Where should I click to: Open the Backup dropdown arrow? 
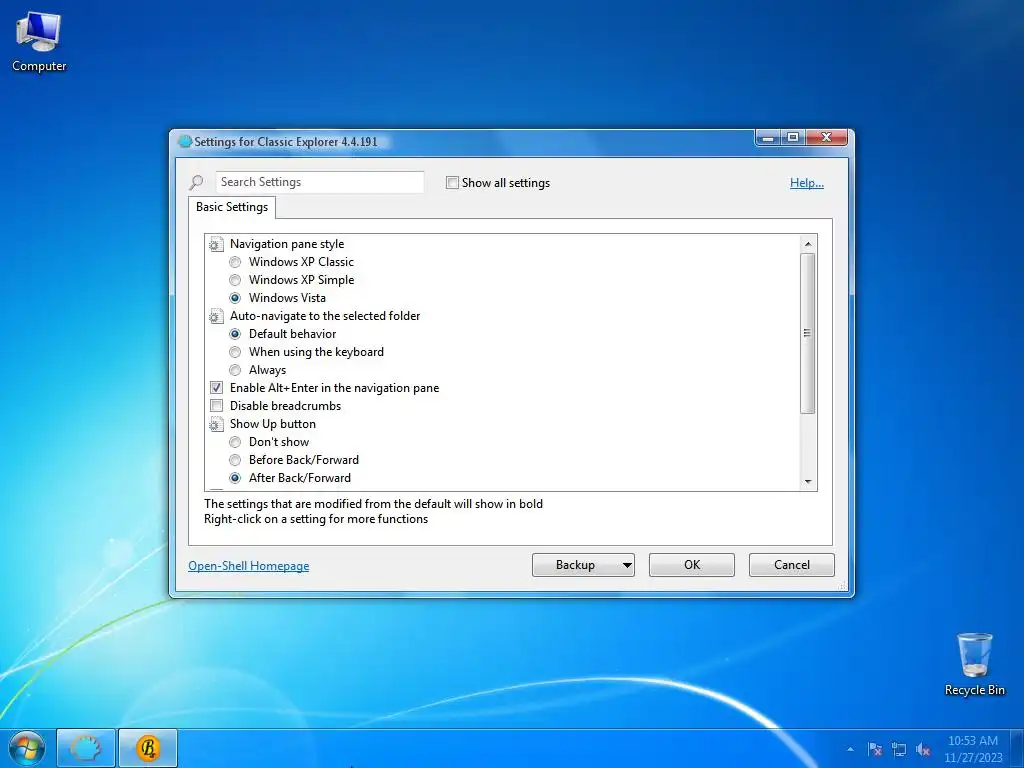[x=626, y=566]
